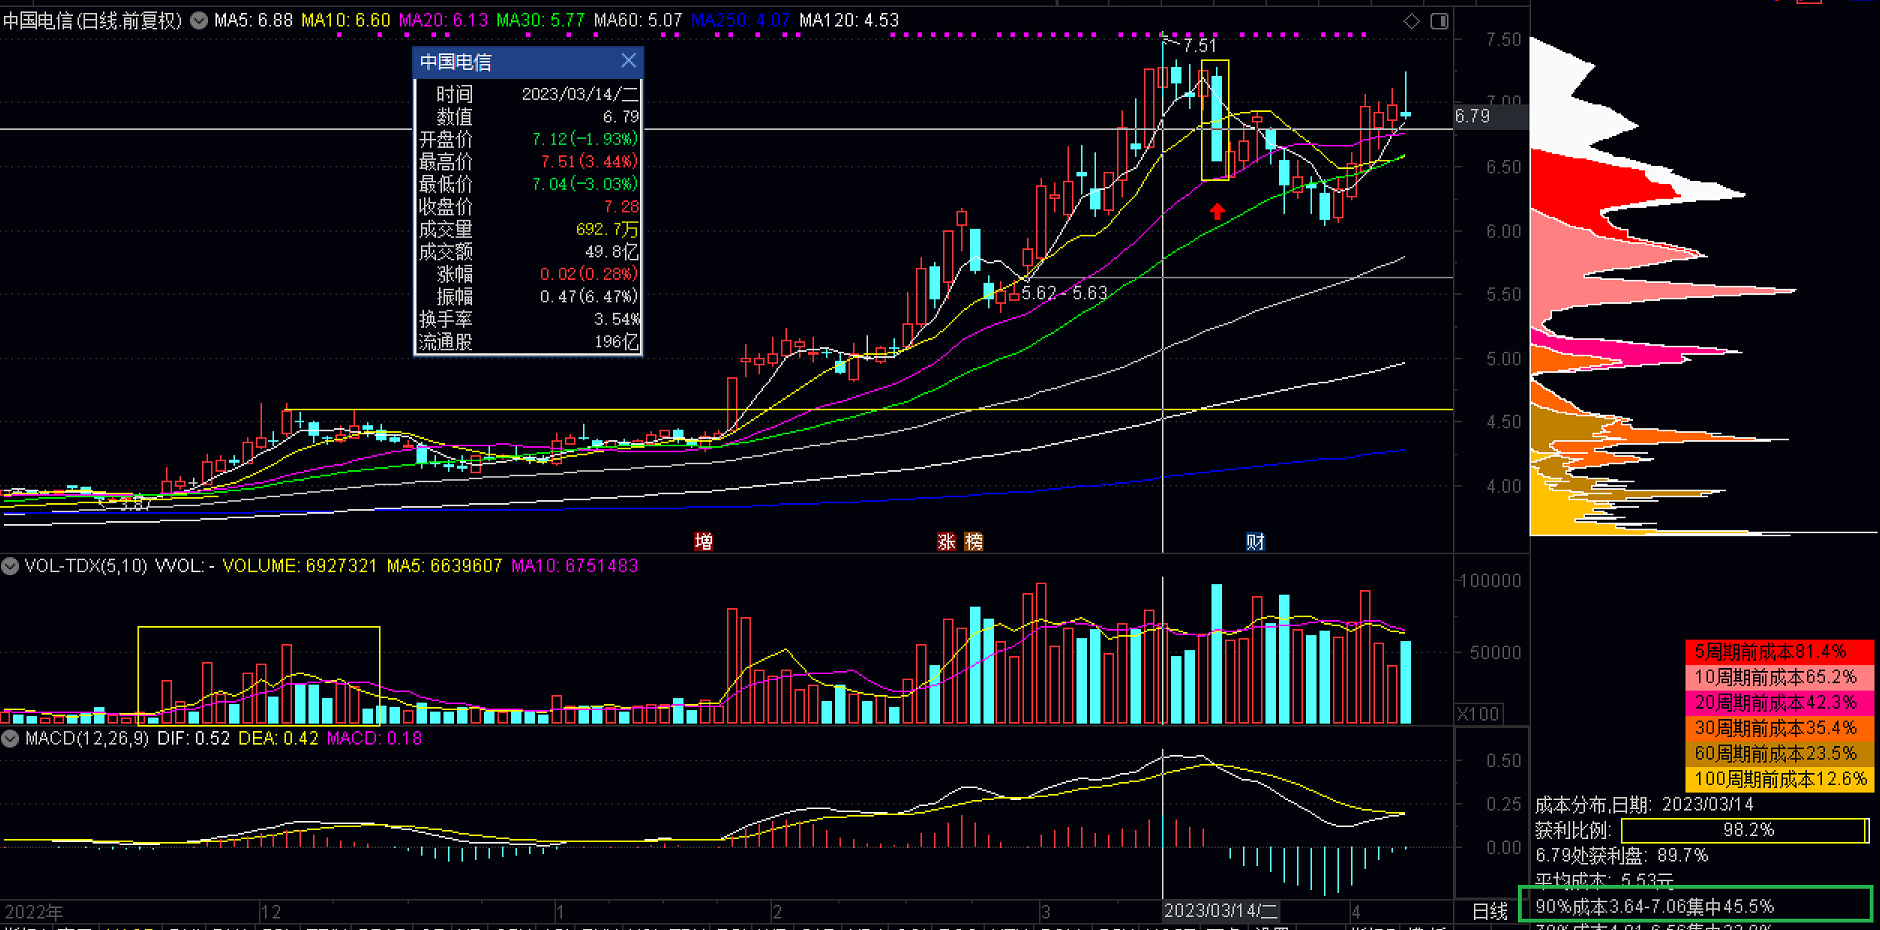1880x930 pixels.
Task: Click the MA5: 6.88 label
Action: [x=253, y=20]
